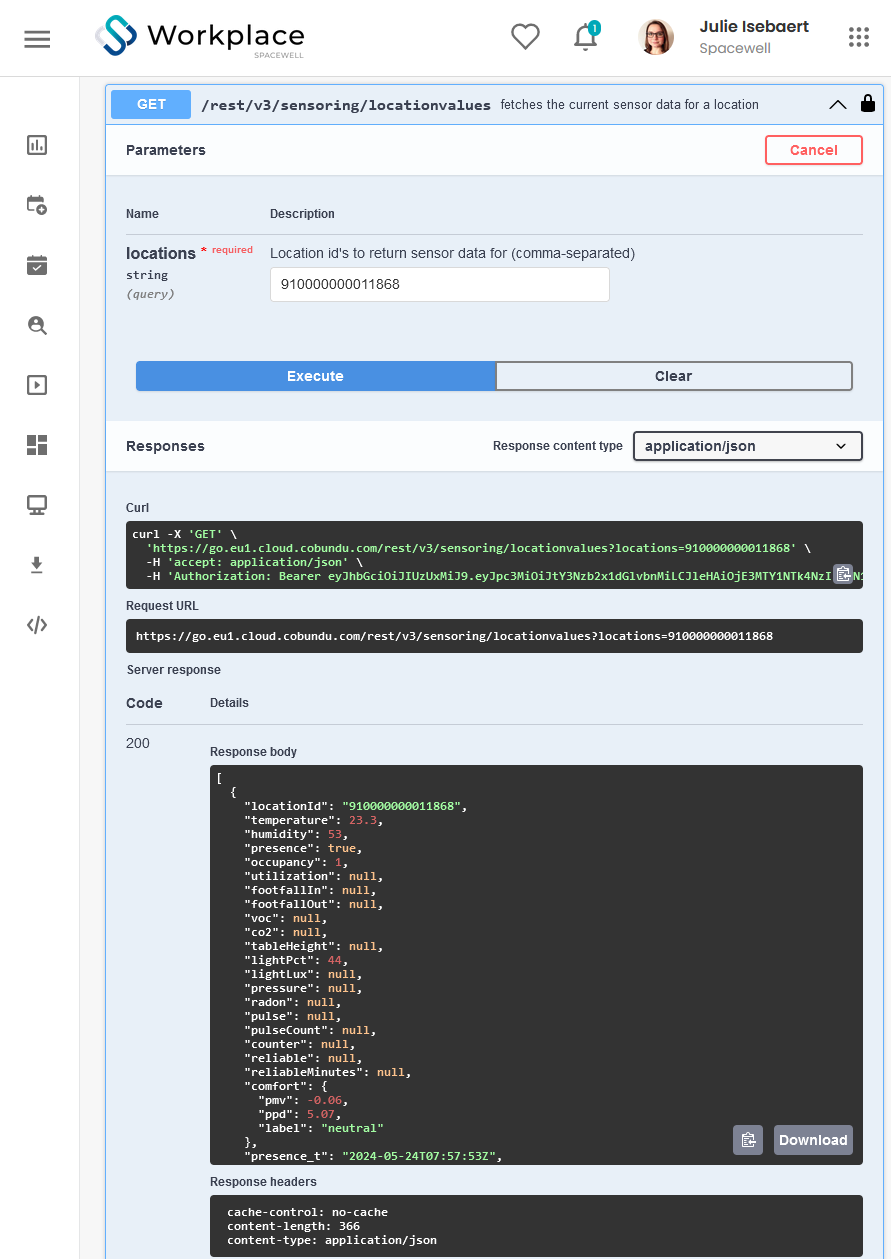The height and width of the screenshot is (1259, 891).
Task: Click the "label": "neutral" line
Action: 321,1128
